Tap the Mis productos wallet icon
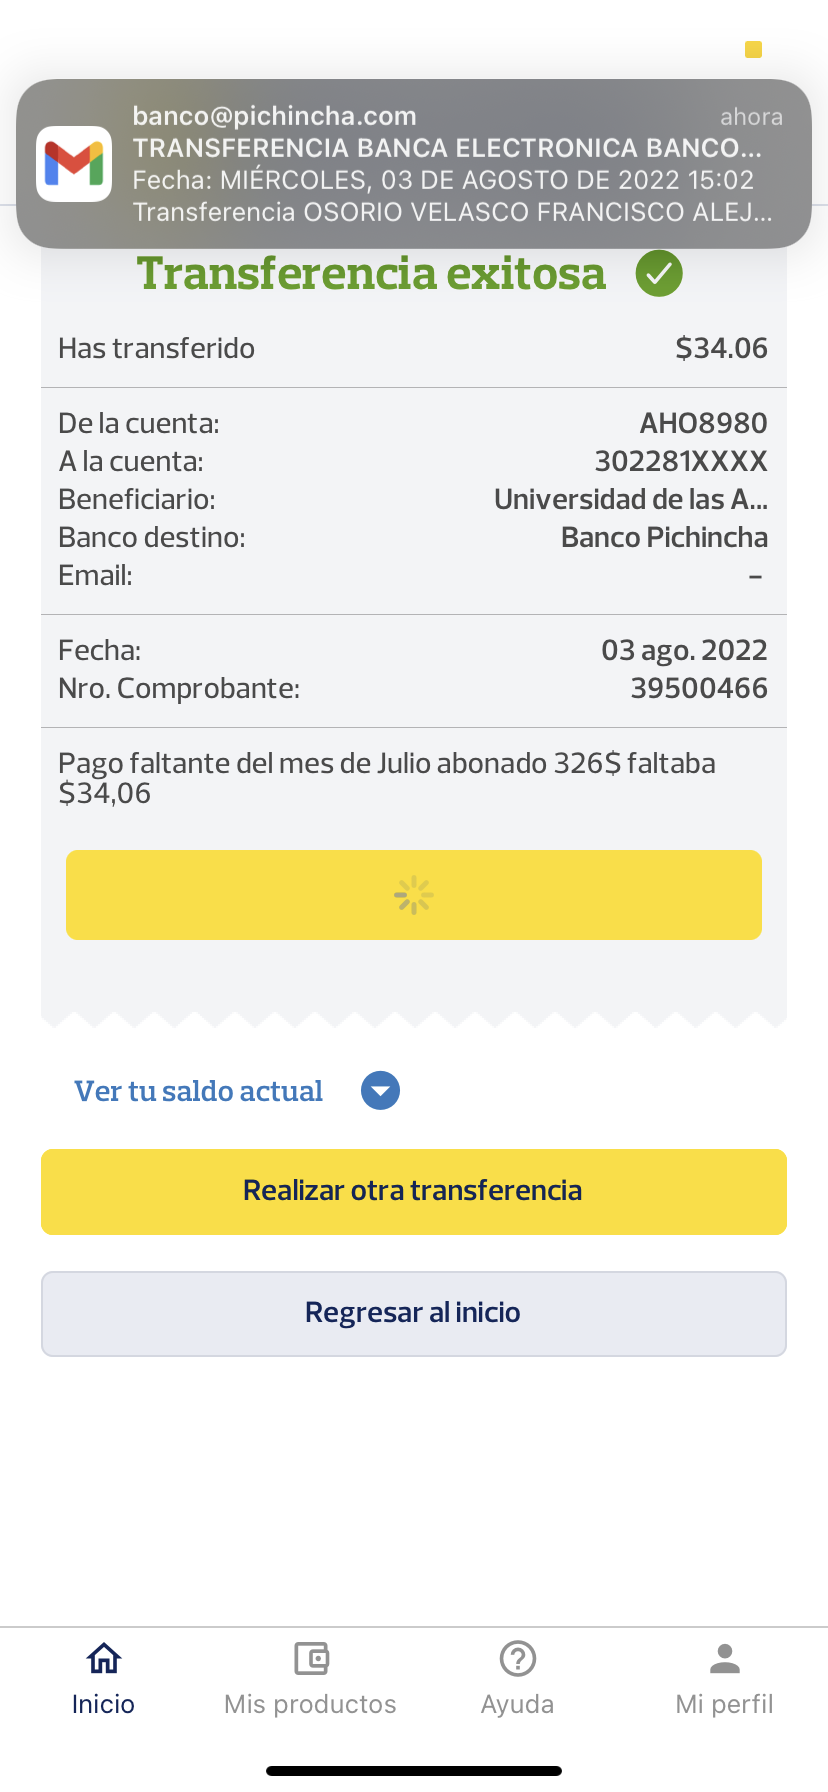 click(311, 1659)
